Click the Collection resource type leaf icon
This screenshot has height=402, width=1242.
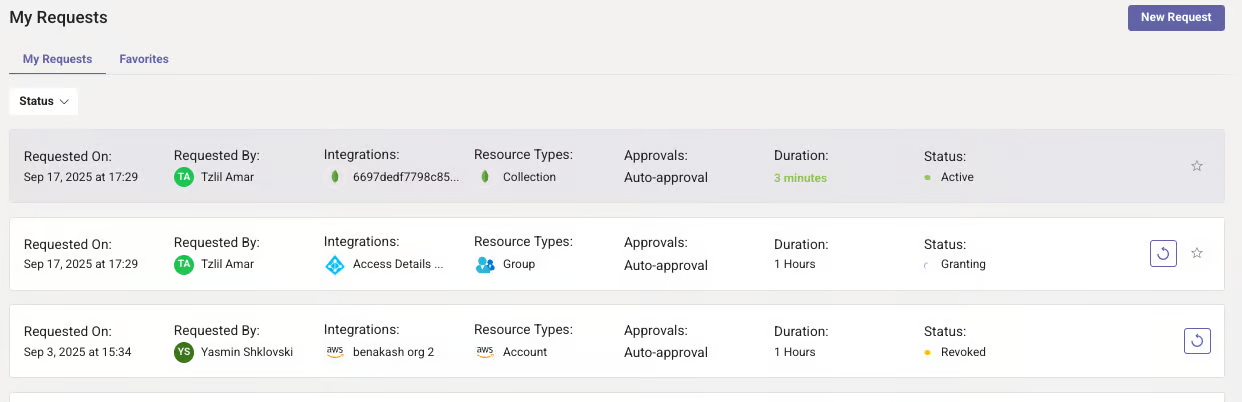coord(484,177)
